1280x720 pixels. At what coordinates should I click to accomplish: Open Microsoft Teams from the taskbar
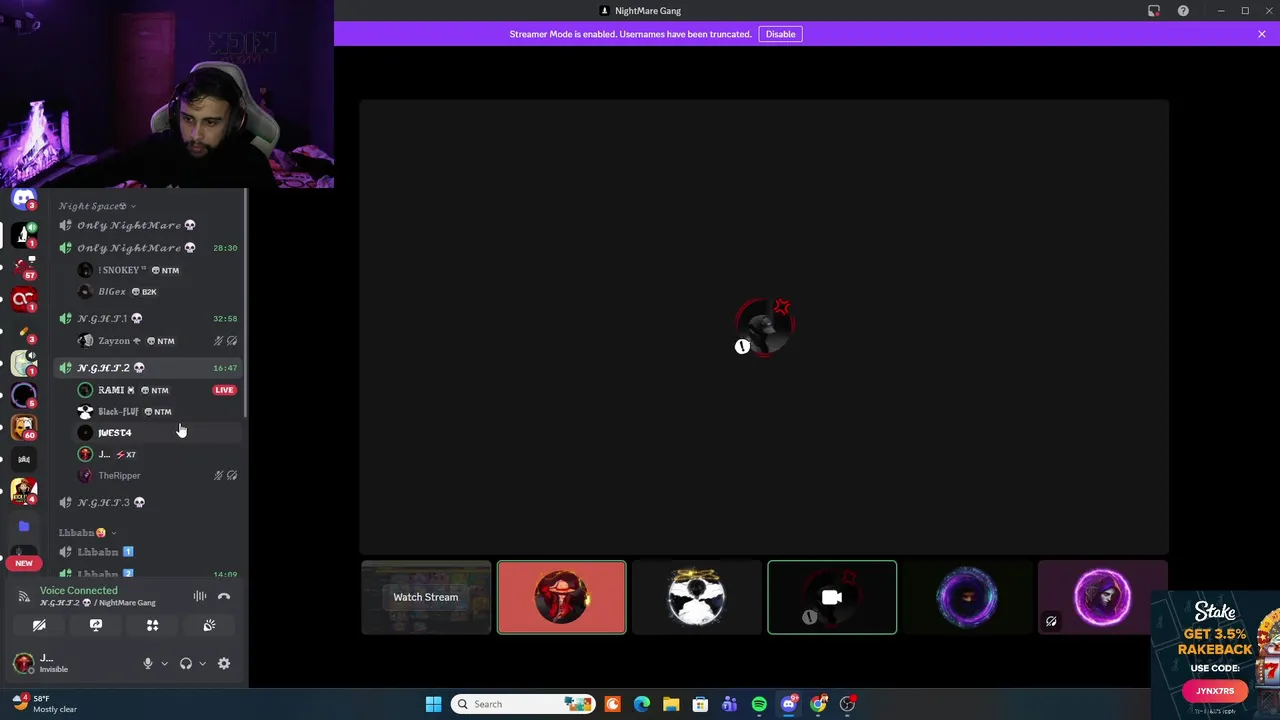[x=730, y=704]
